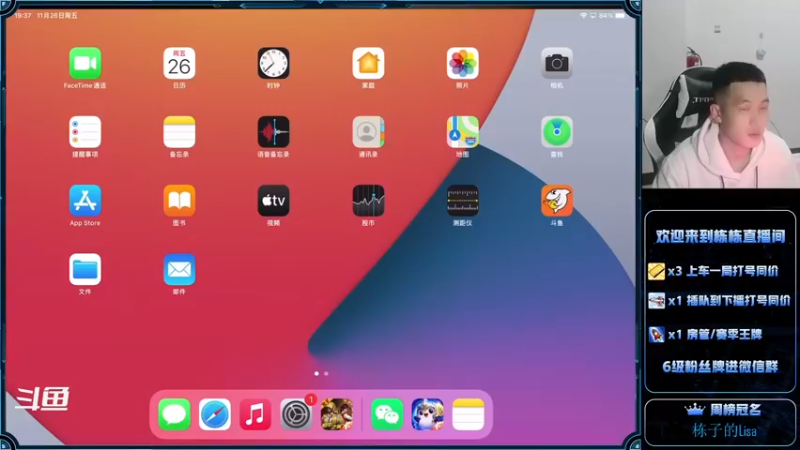This screenshot has height=450, width=800.
Task: Open Settings with badge in dock
Action: 296,414
